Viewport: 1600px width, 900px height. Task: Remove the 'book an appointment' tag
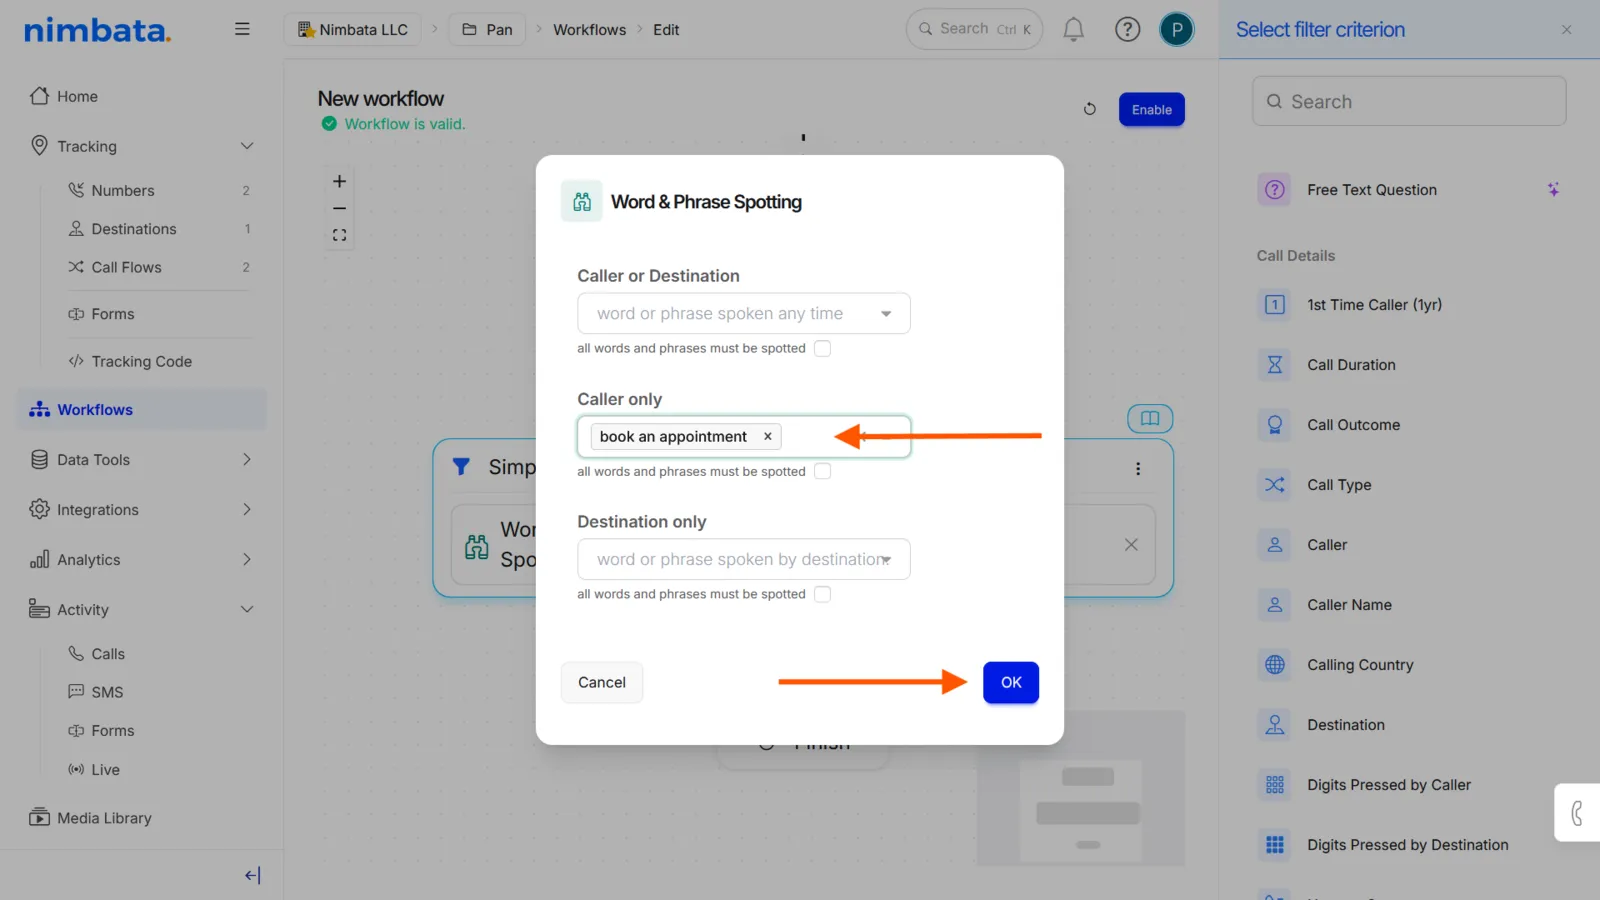click(768, 436)
